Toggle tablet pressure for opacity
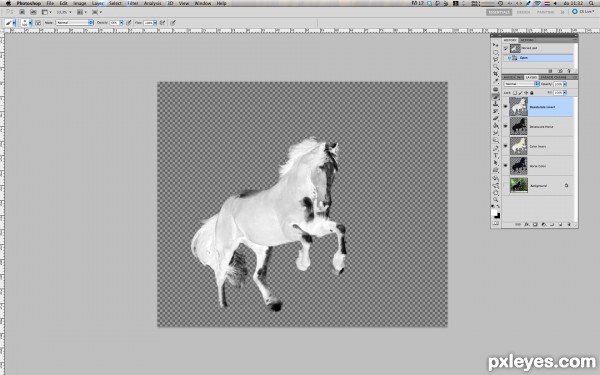 pyautogui.click(x=129, y=23)
